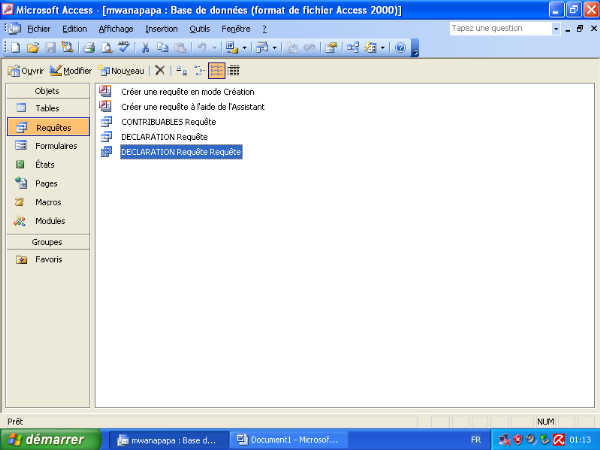Switch to Large Icons view
This screenshot has width=600, height=450.
[181, 70]
